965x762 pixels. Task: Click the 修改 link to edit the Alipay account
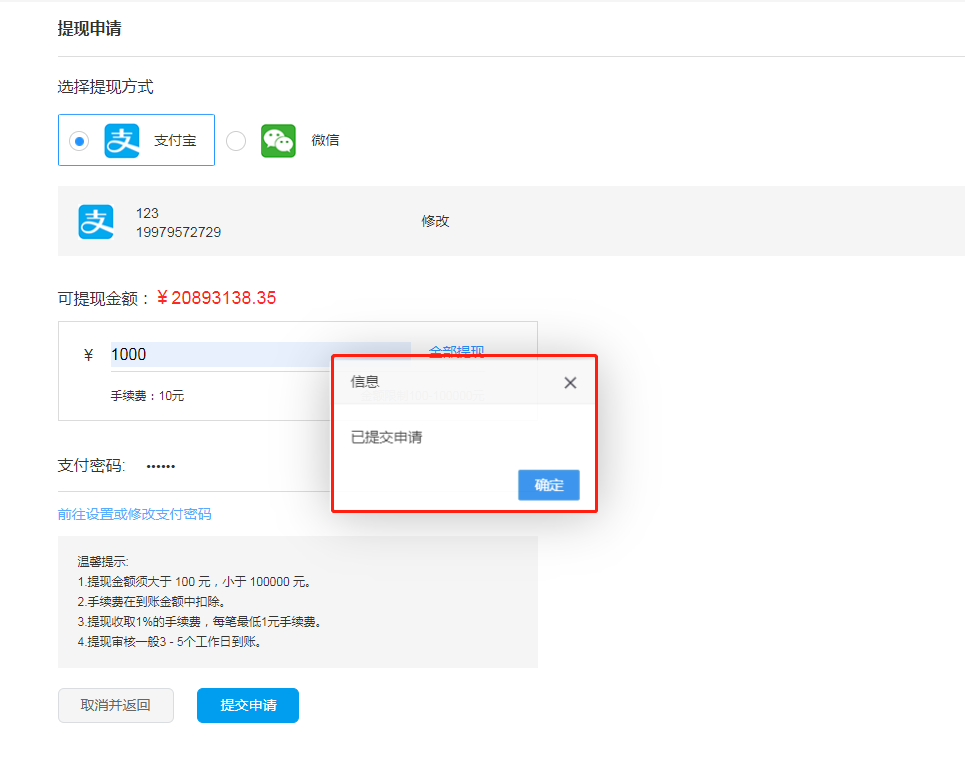[x=436, y=220]
